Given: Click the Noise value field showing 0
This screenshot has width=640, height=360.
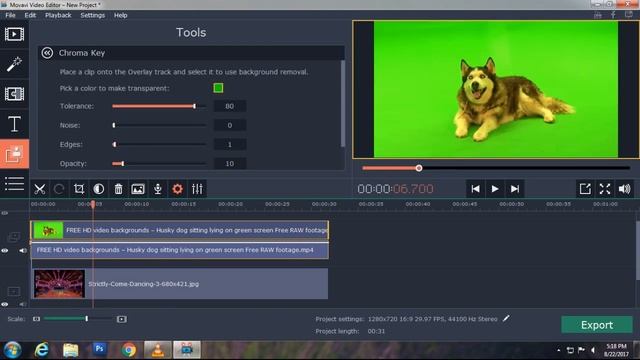Looking at the screenshot, I should (x=229, y=125).
